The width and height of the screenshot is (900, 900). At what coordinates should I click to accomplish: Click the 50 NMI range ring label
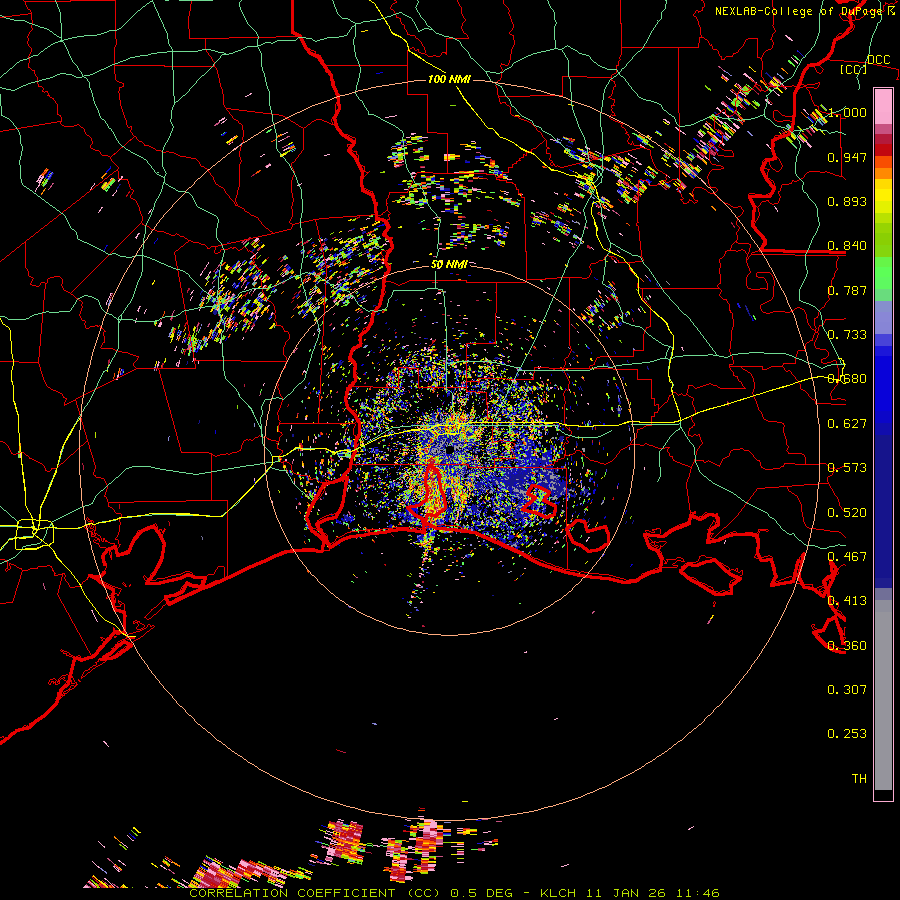click(x=449, y=265)
